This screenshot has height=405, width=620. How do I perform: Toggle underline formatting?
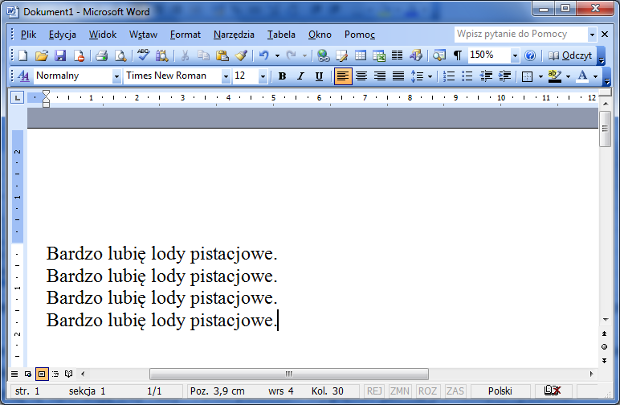319,76
